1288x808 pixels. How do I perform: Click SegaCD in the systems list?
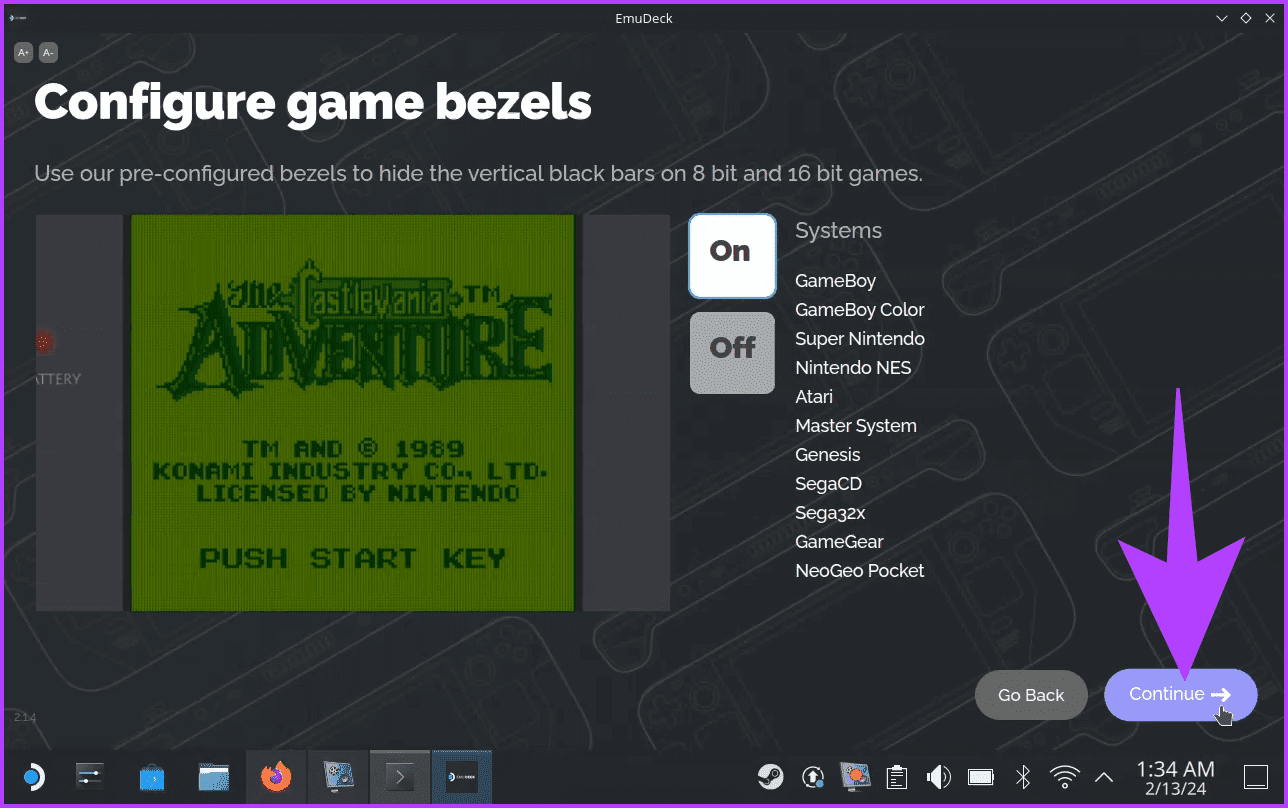828,484
